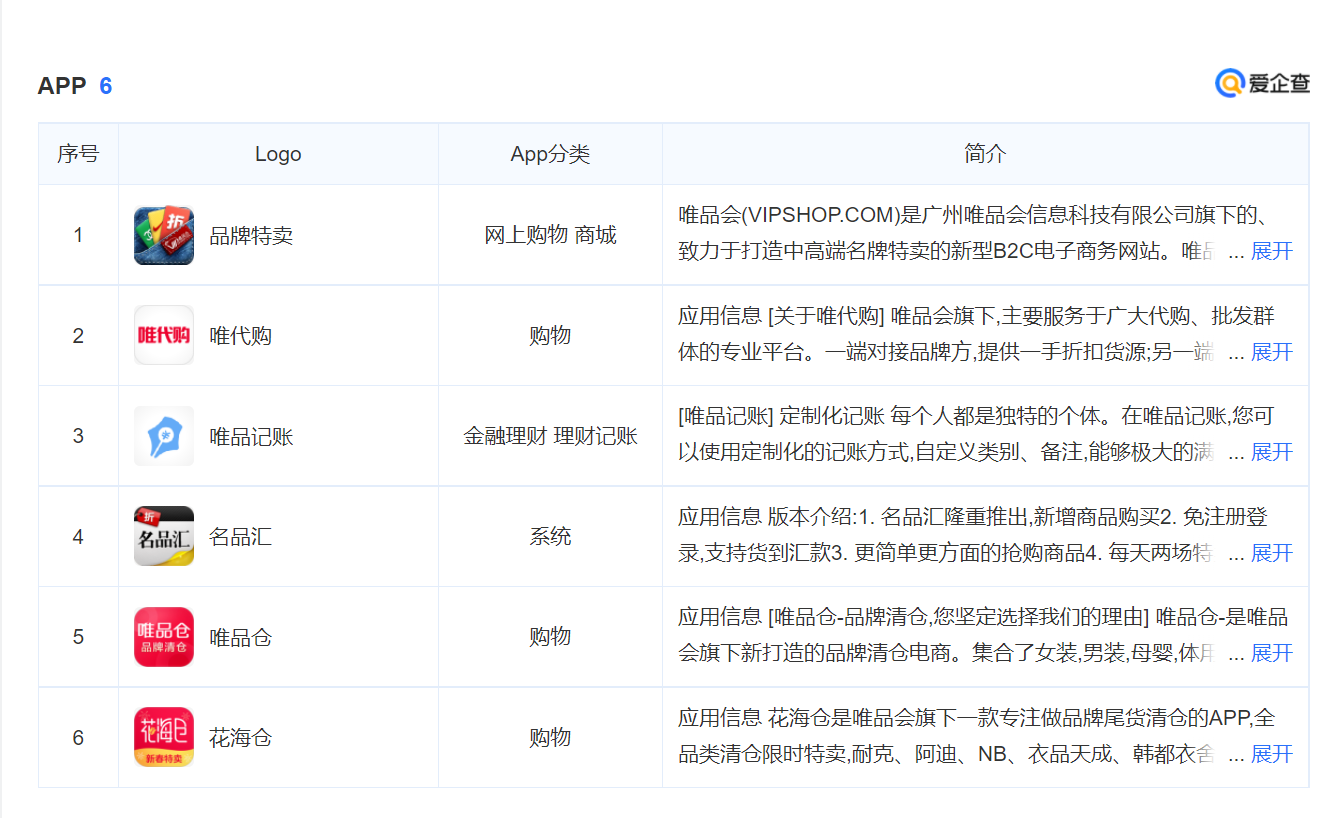Select the app name 花海仓

pyautogui.click(x=240, y=738)
